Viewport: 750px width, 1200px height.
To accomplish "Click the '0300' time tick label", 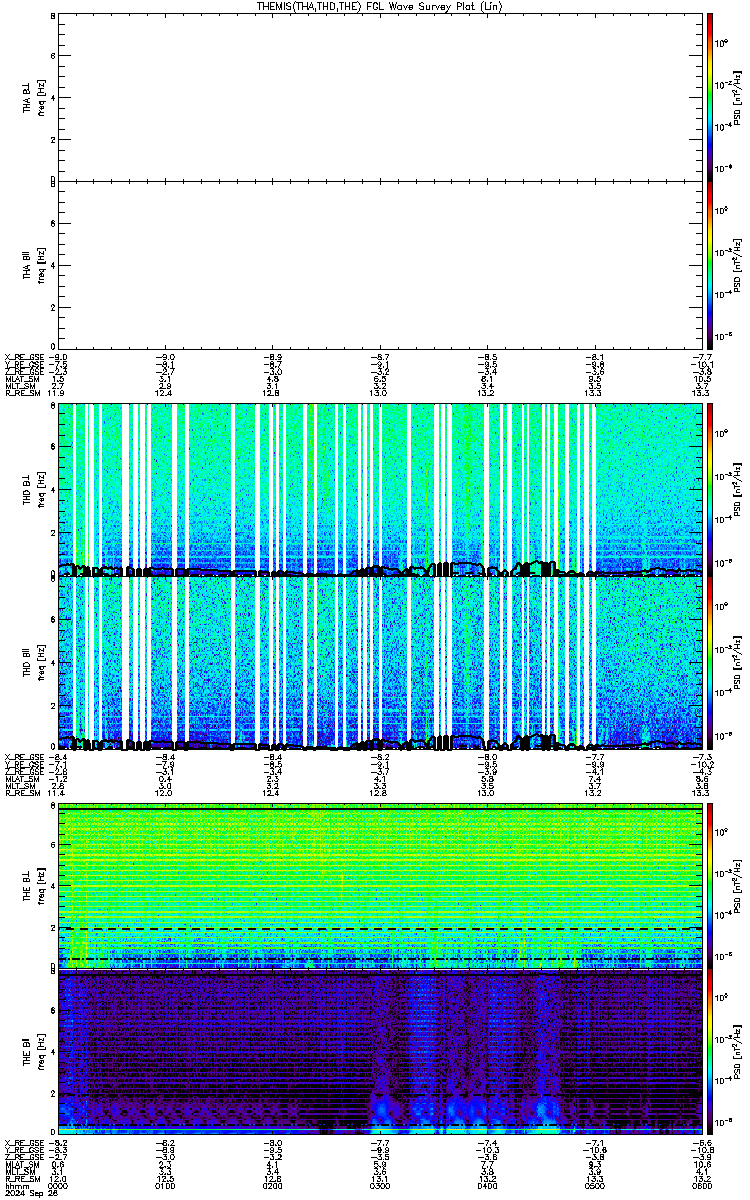I will pos(381,1187).
